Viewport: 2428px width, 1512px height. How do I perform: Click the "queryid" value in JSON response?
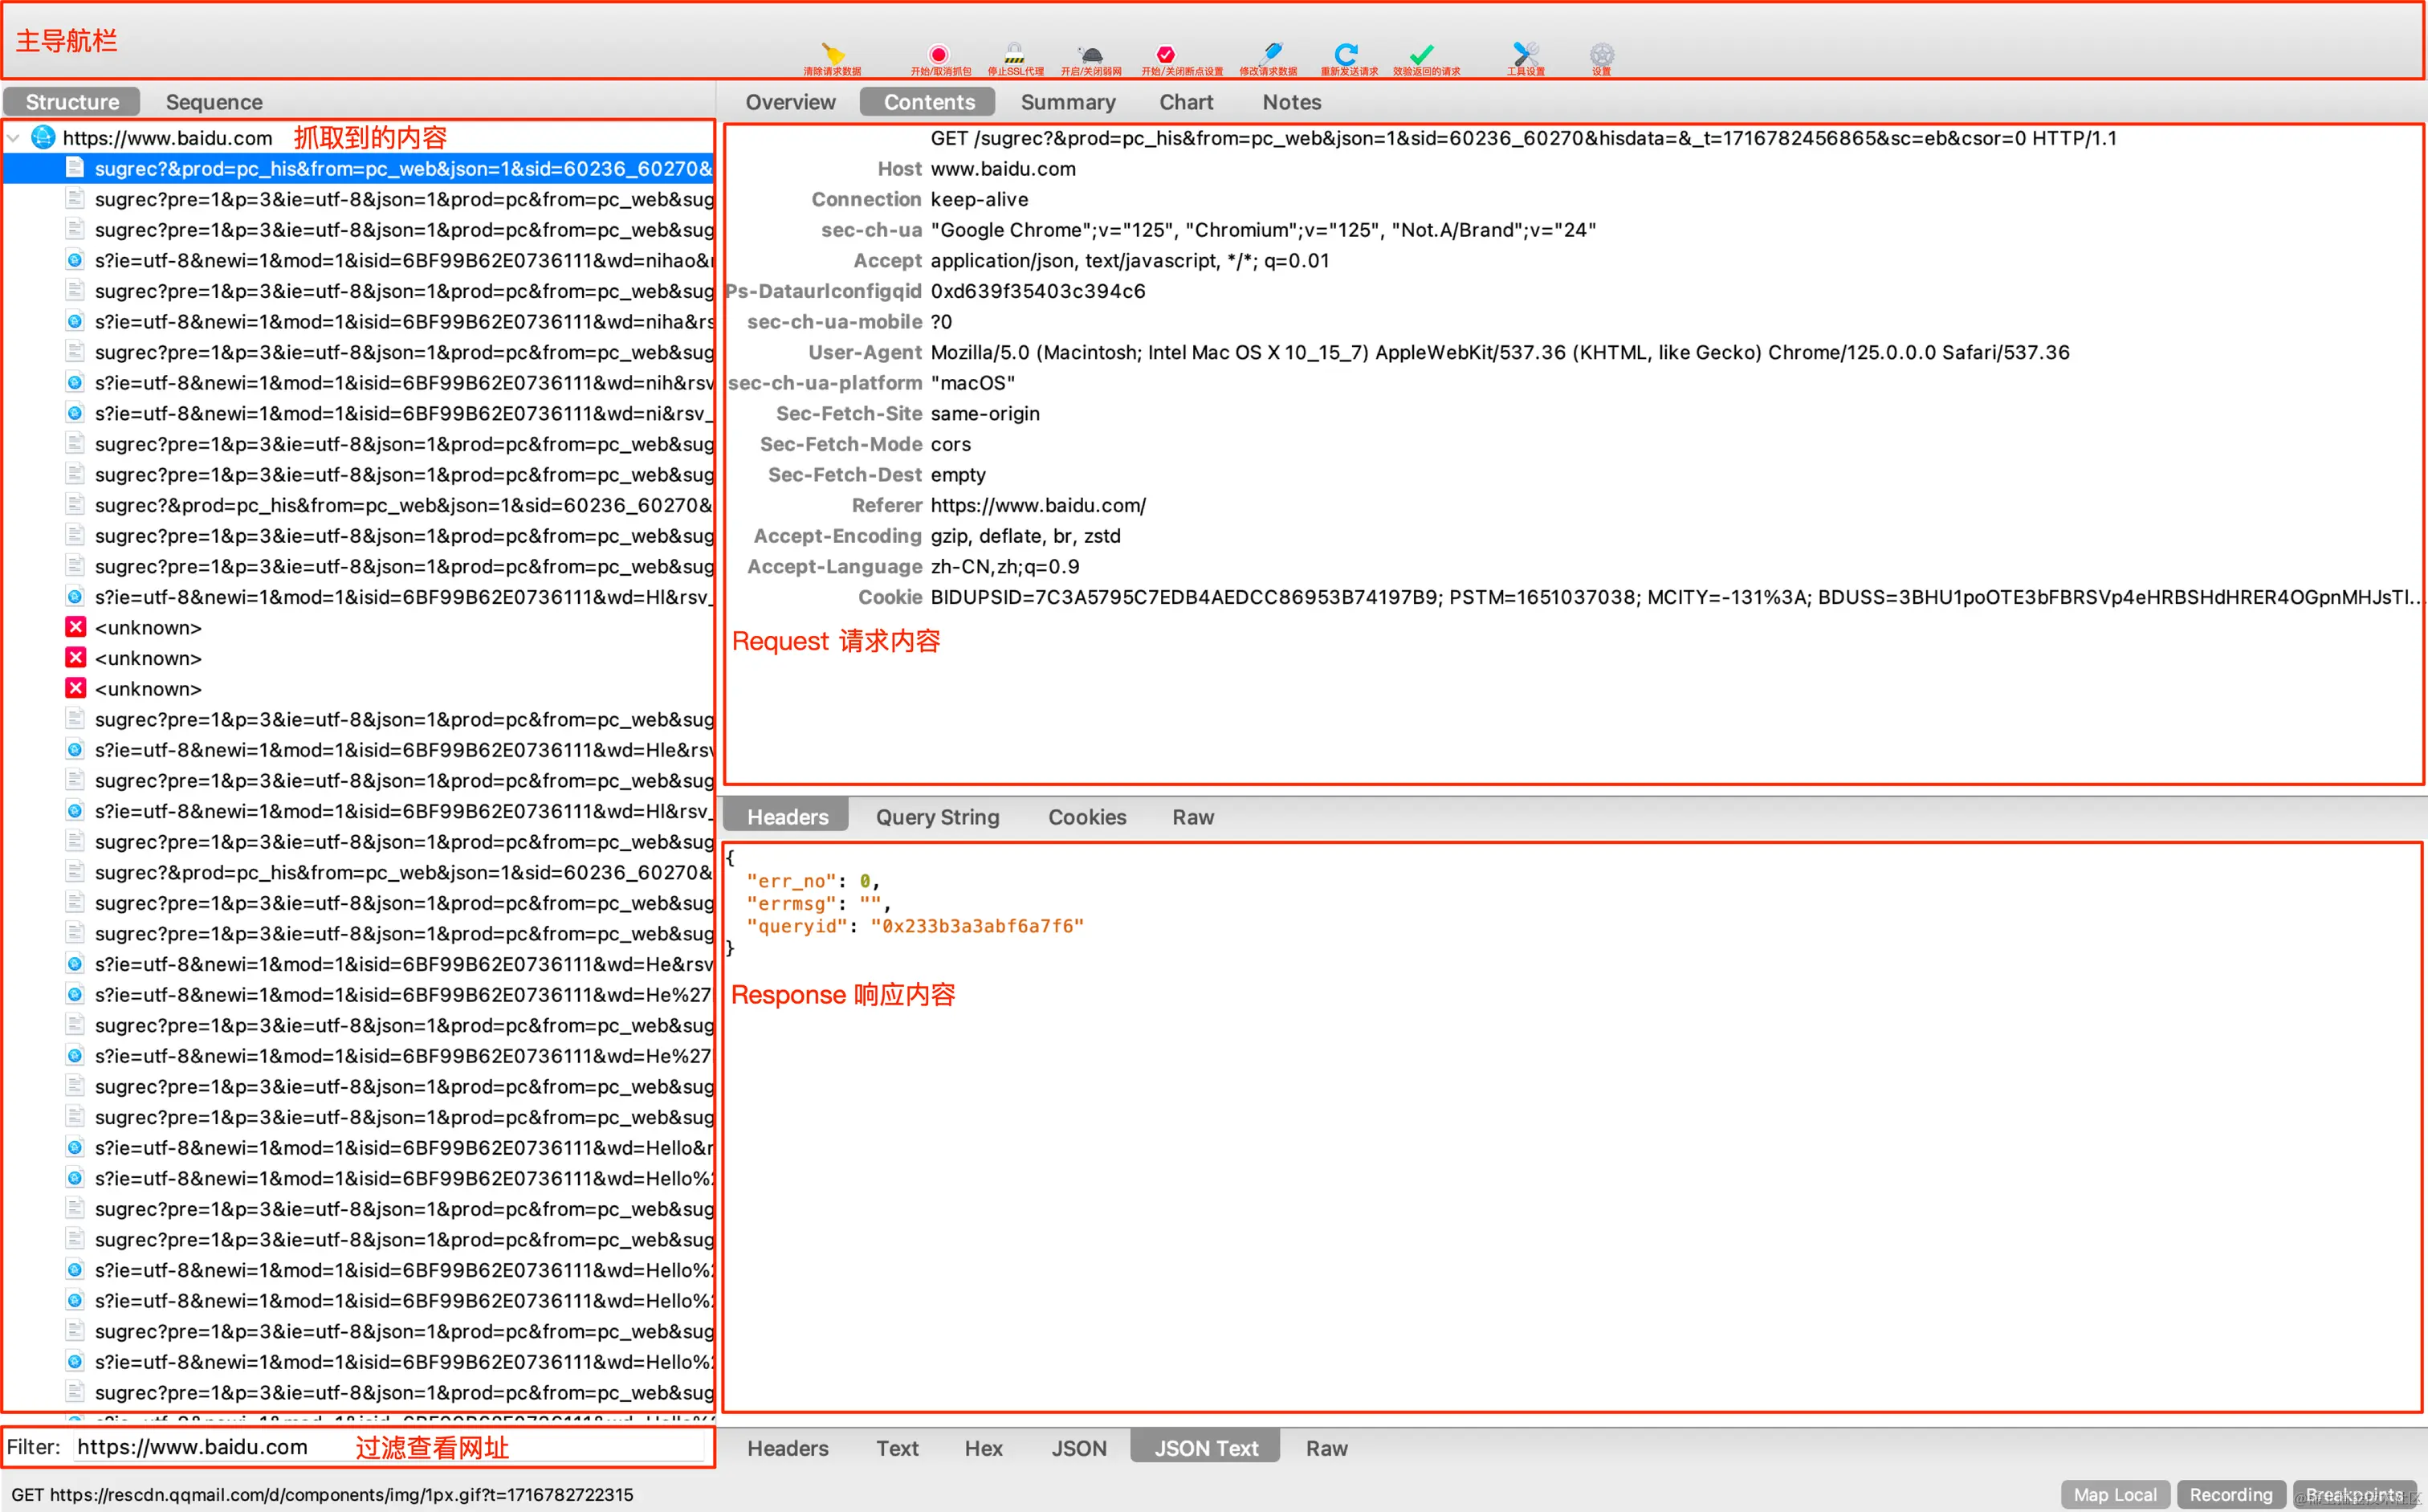pyautogui.click(x=977, y=926)
